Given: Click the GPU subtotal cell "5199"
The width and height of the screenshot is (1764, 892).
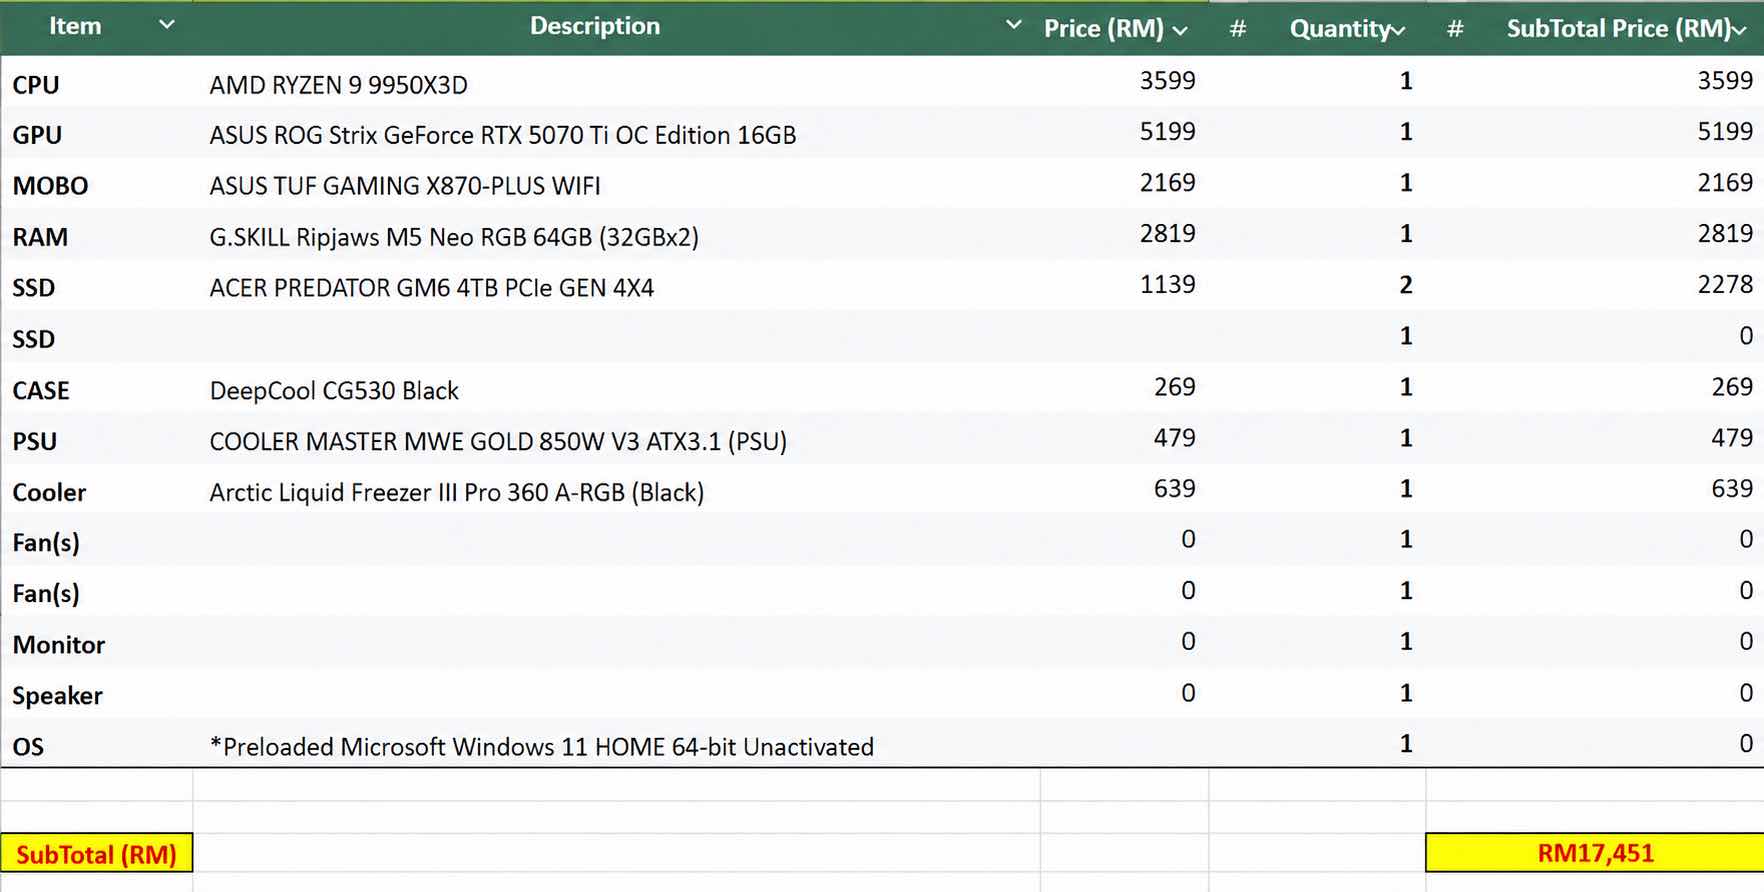Looking at the screenshot, I should (x=1725, y=132).
